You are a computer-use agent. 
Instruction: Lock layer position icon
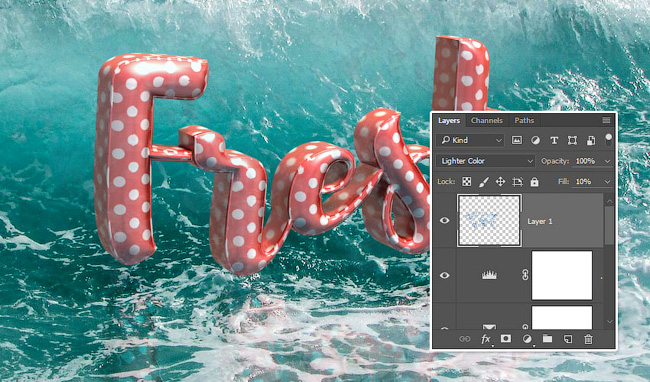click(500, 181)
